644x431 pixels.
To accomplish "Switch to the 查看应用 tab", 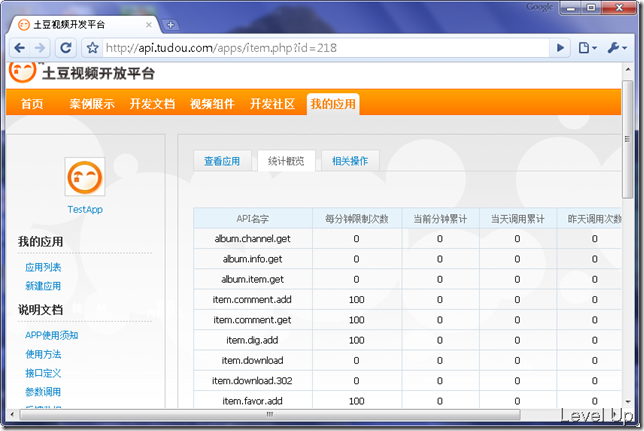I will point(222,161).
